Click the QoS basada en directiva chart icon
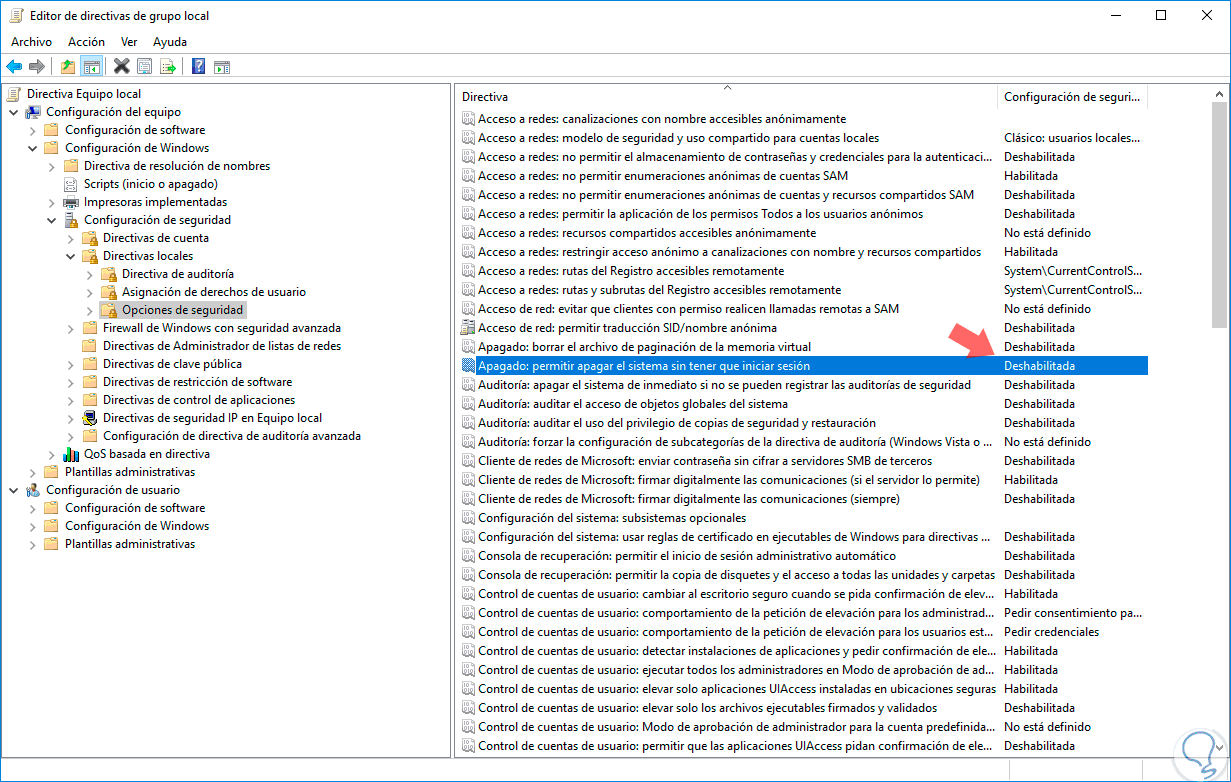Viewport: 1231px width, 782px height. 71,454
